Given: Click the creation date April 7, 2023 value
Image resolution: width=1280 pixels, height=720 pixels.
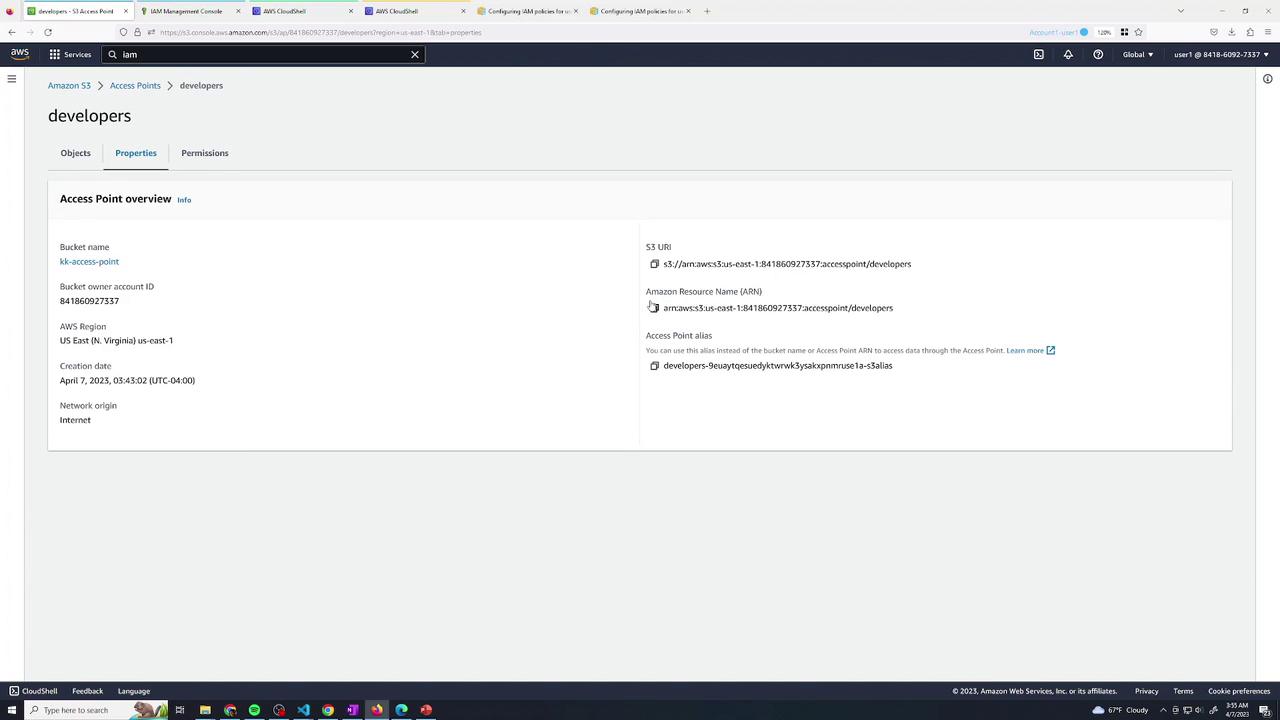Looking at the screenshot, I should 127,381.
